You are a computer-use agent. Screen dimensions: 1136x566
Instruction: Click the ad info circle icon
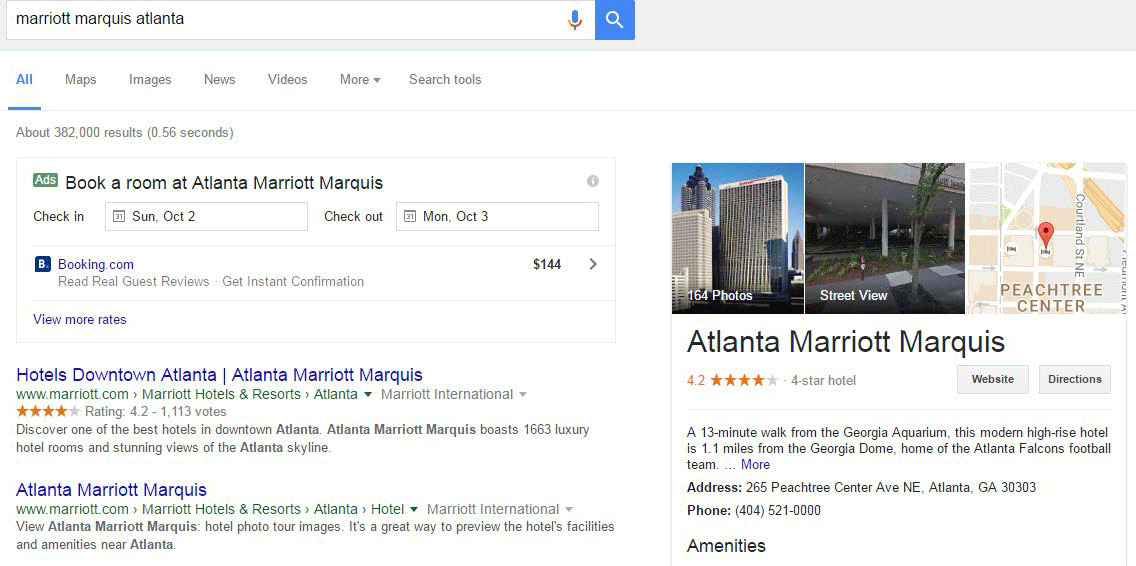[593, 181]
